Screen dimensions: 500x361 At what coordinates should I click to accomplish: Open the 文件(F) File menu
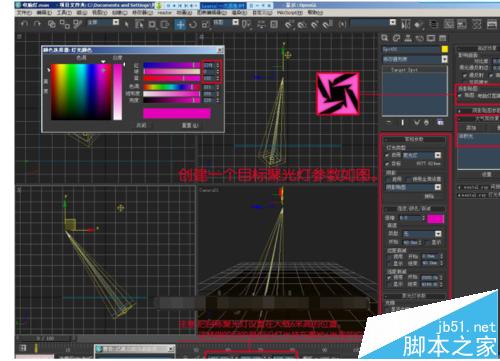(24, 12)
